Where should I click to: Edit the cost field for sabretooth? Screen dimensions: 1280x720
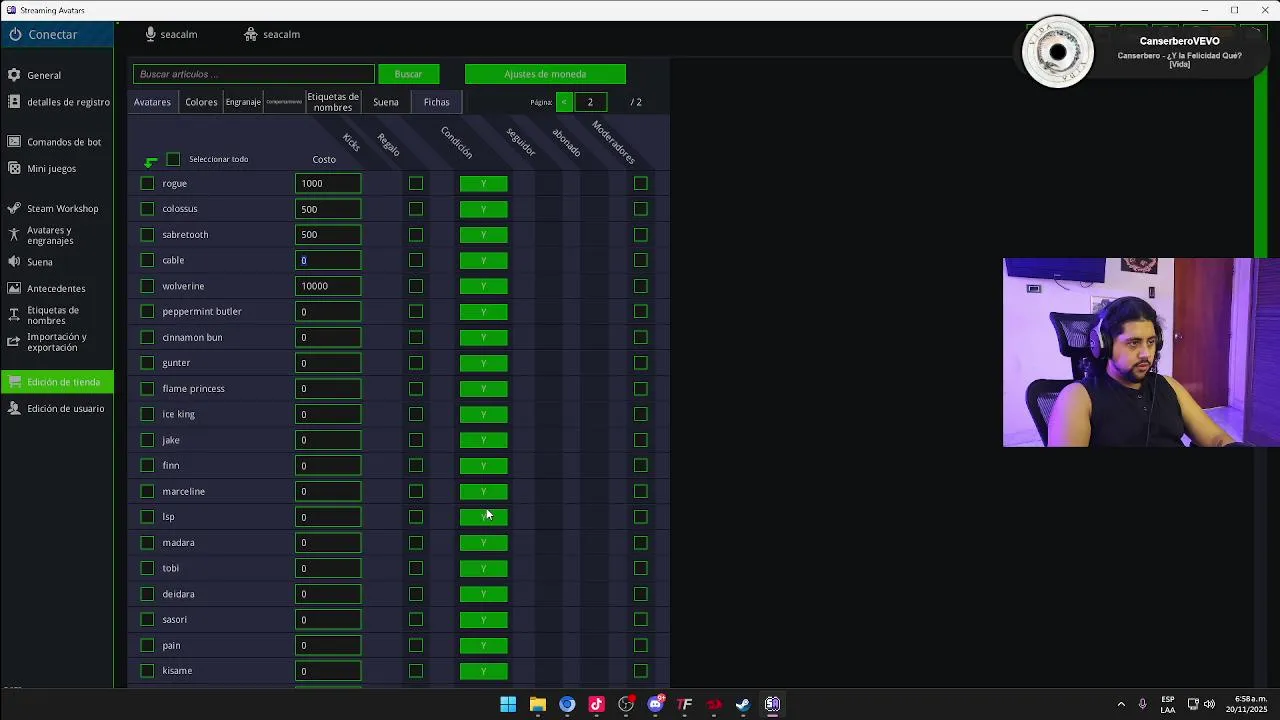(x=328, y=234)
